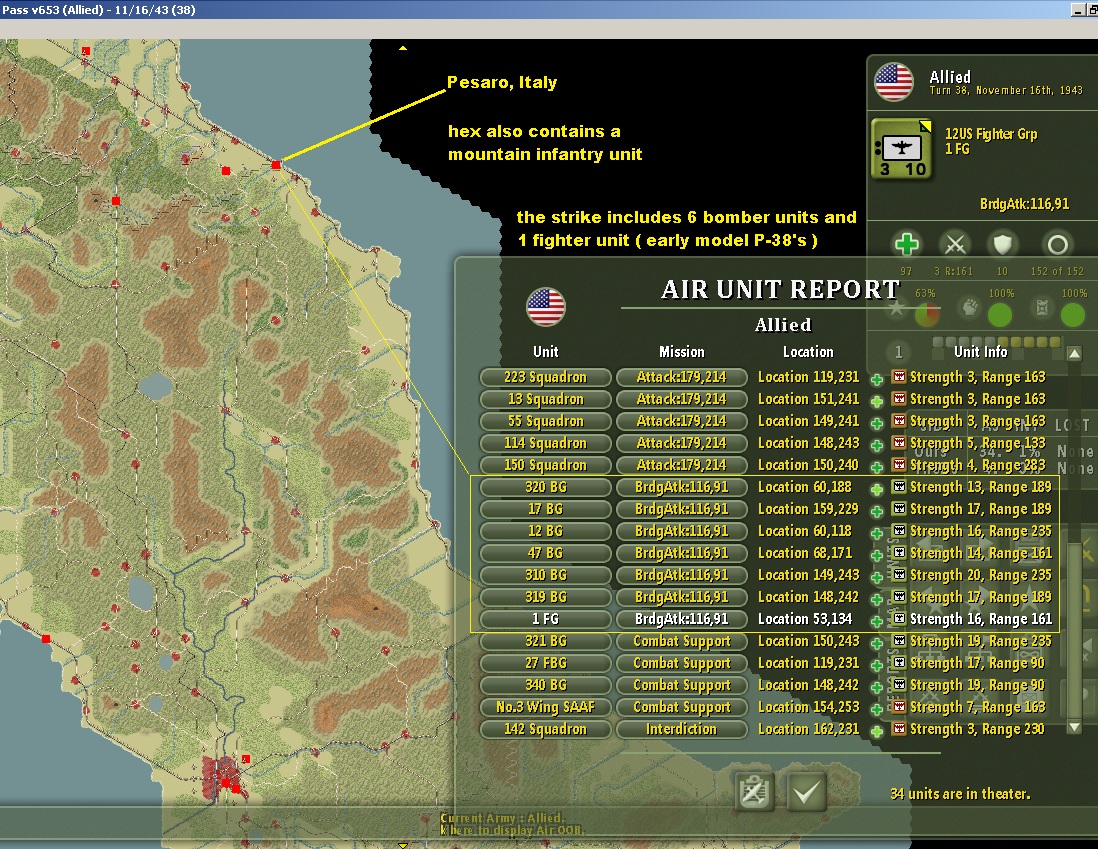Click the scroll up arrow of the unit list
This screenshot has height=849, width=1098.
[x=1074, y=354]
